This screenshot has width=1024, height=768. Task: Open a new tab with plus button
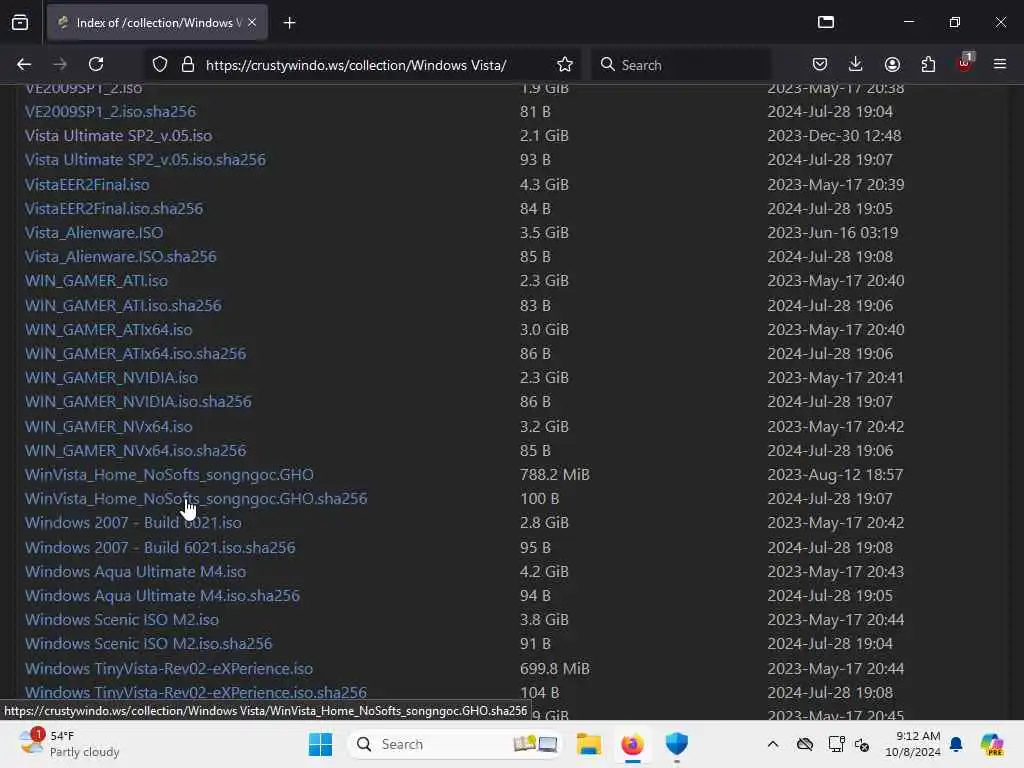[x=289, y=23]
